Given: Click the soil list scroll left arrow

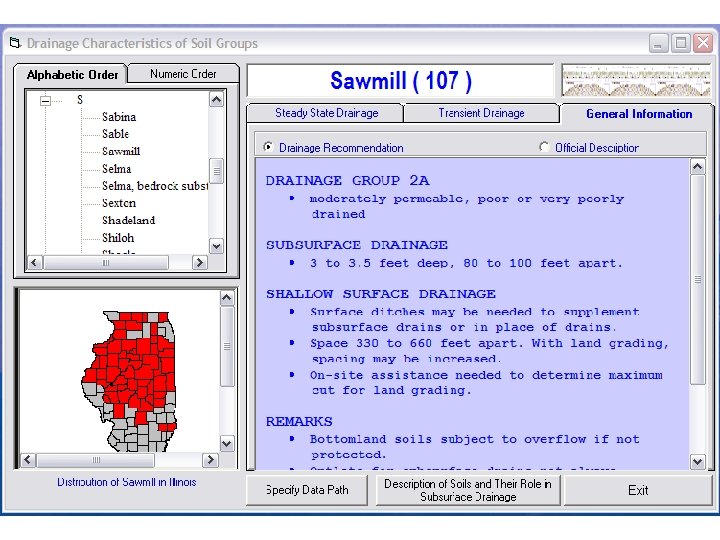Looking at the screenshot, I should [35, 262].
